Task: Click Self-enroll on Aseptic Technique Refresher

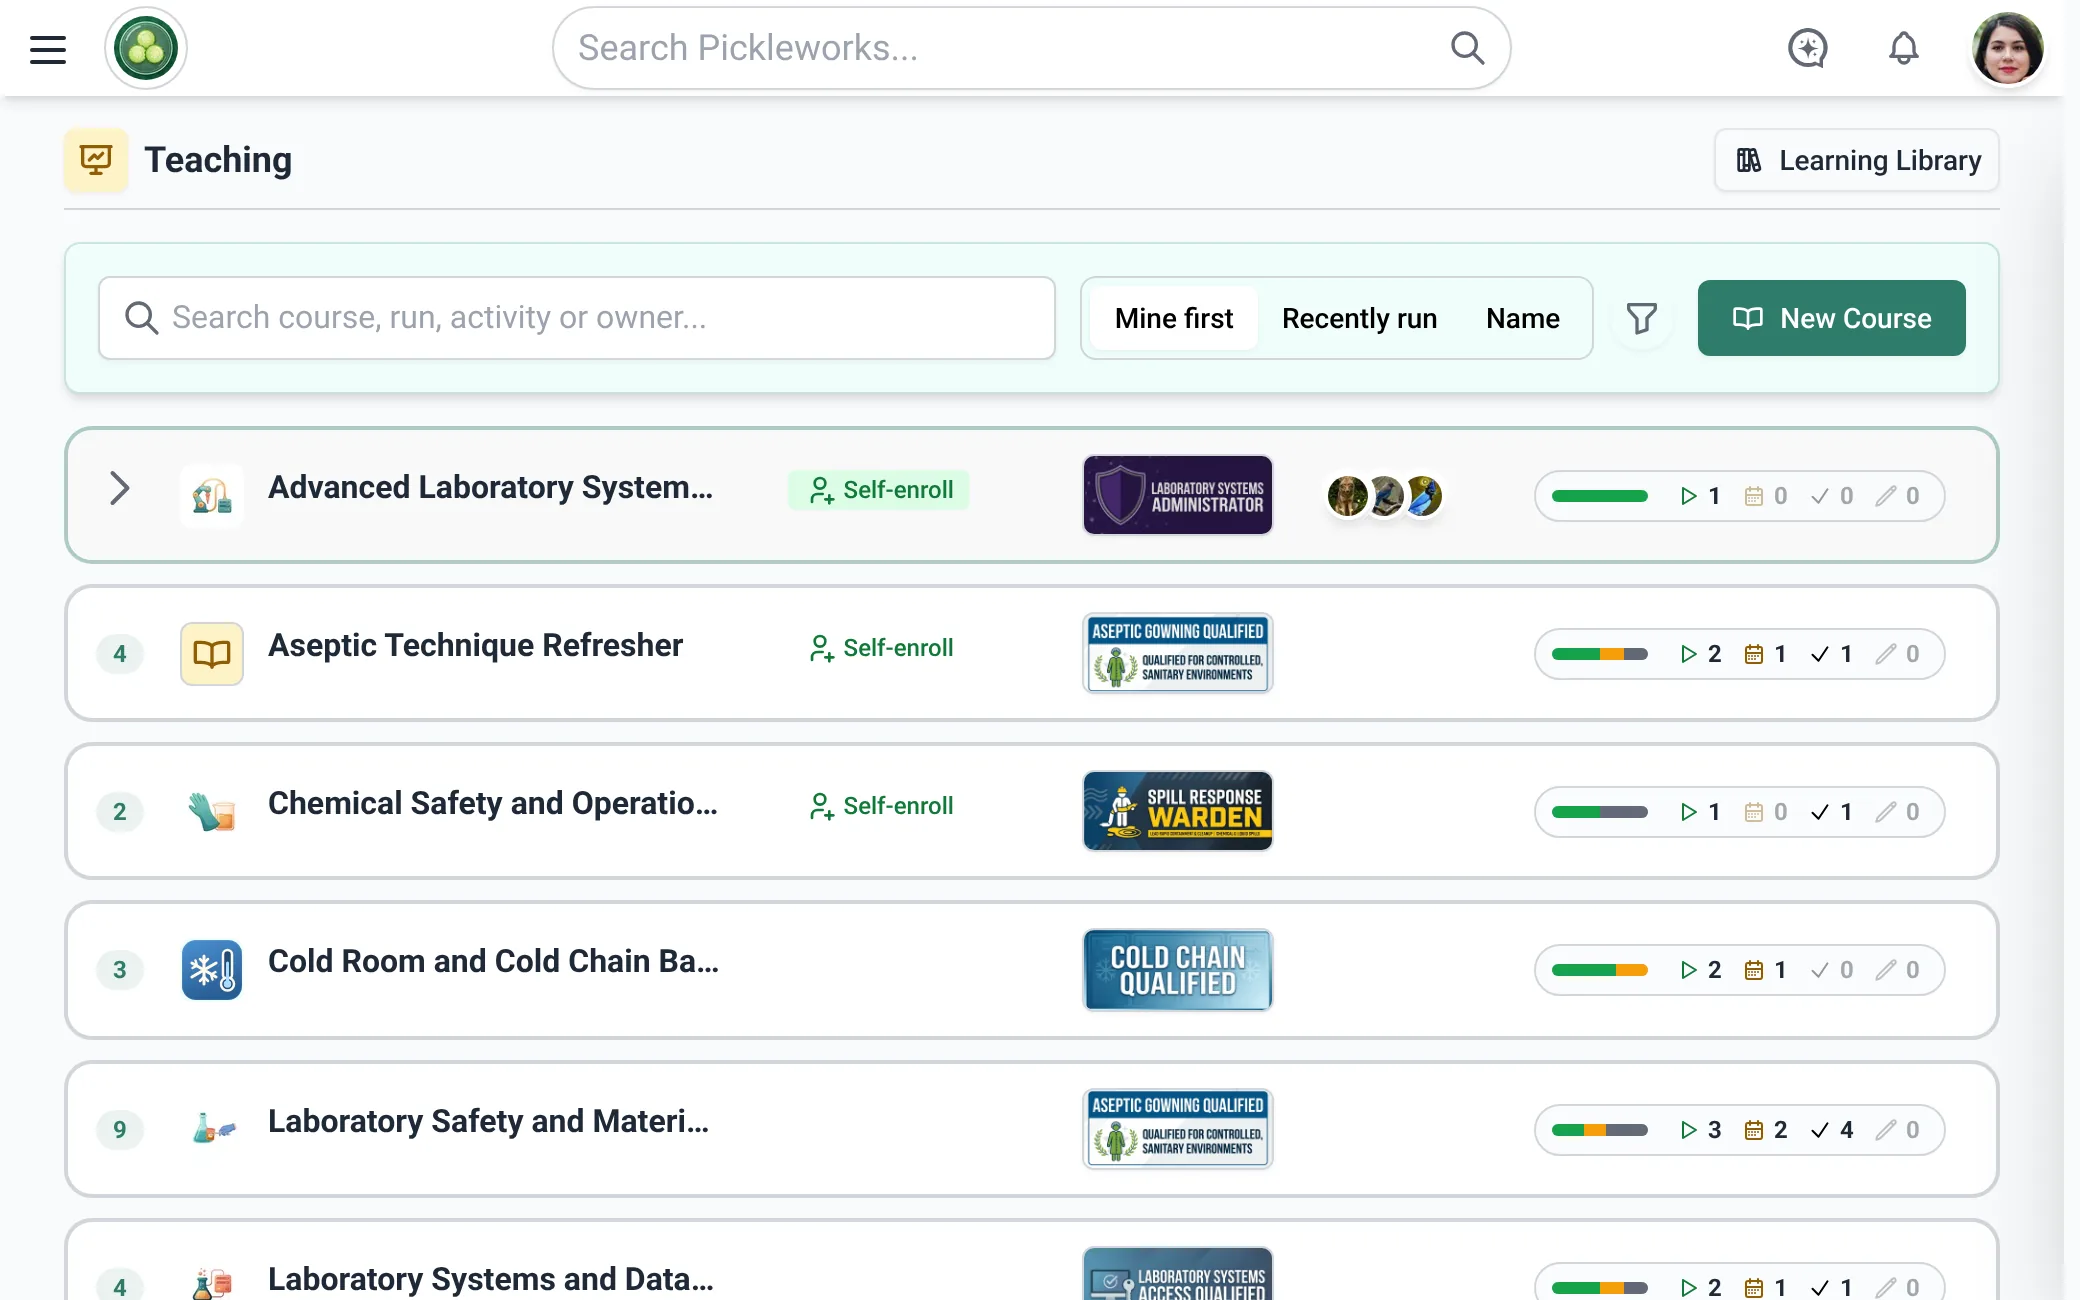Action: (x=879, y=648)
